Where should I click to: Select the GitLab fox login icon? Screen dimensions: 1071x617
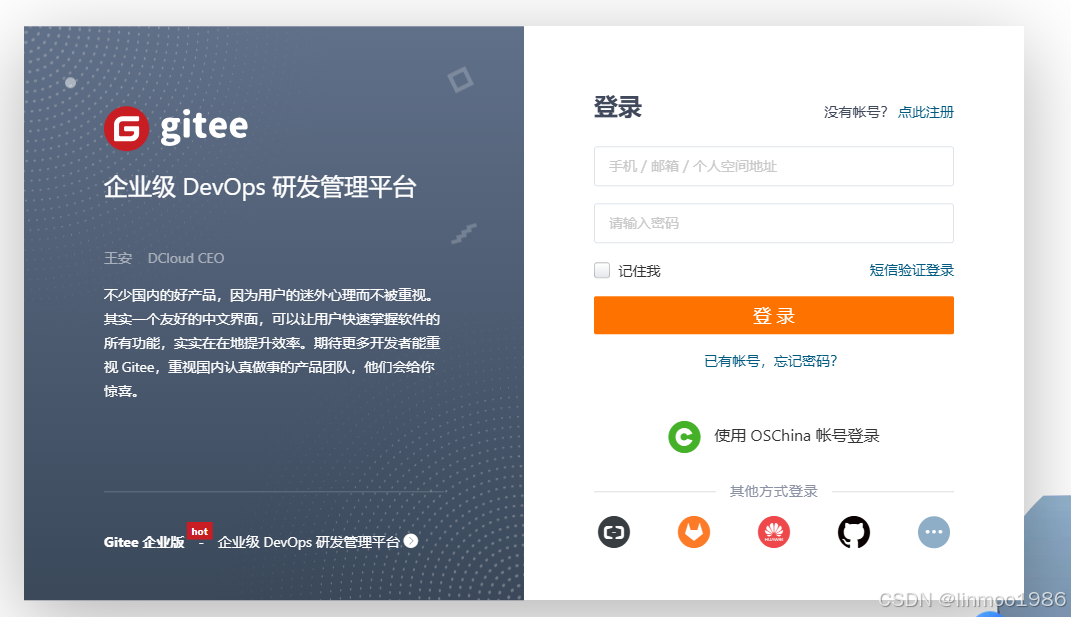tap(694, 532)
